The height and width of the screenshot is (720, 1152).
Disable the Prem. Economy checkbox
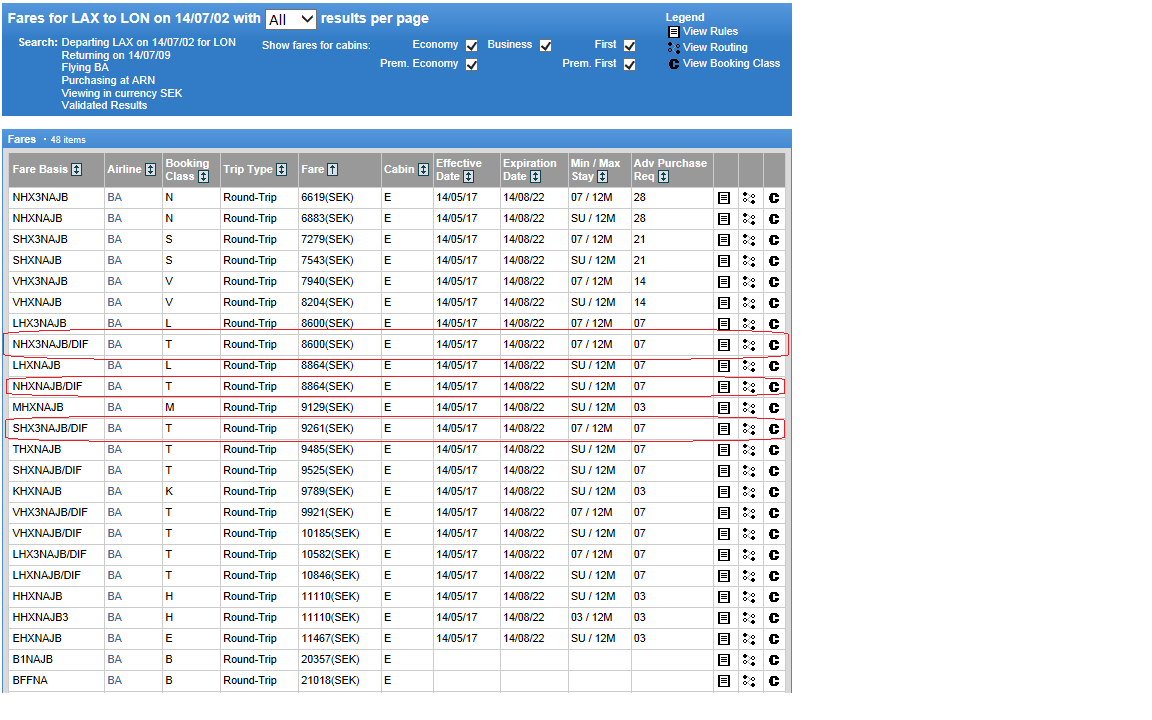pos(471,64)
